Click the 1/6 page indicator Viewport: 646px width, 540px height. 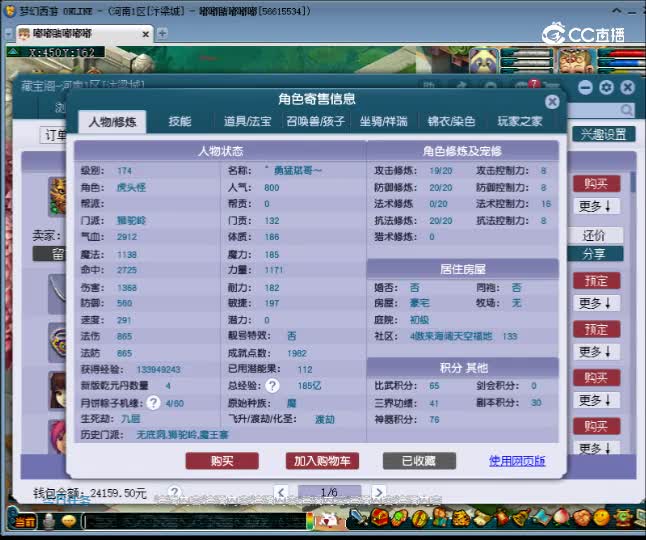pos(329,492)
